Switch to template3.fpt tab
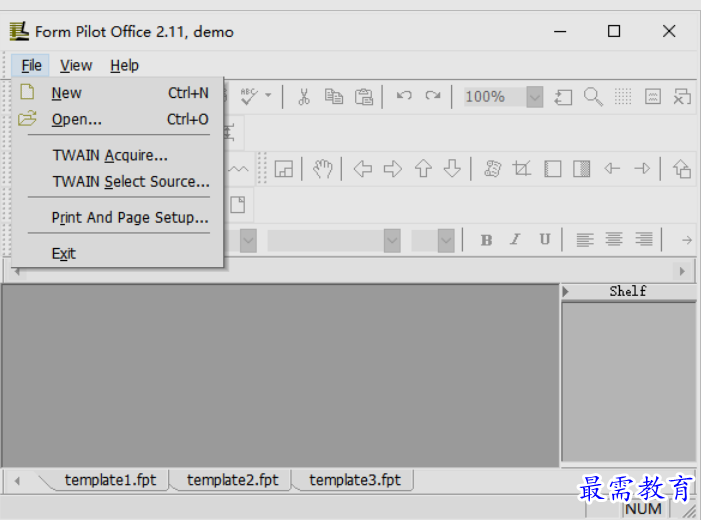The height and width of the screenshot is (520, 701). (x=355, y=480)
